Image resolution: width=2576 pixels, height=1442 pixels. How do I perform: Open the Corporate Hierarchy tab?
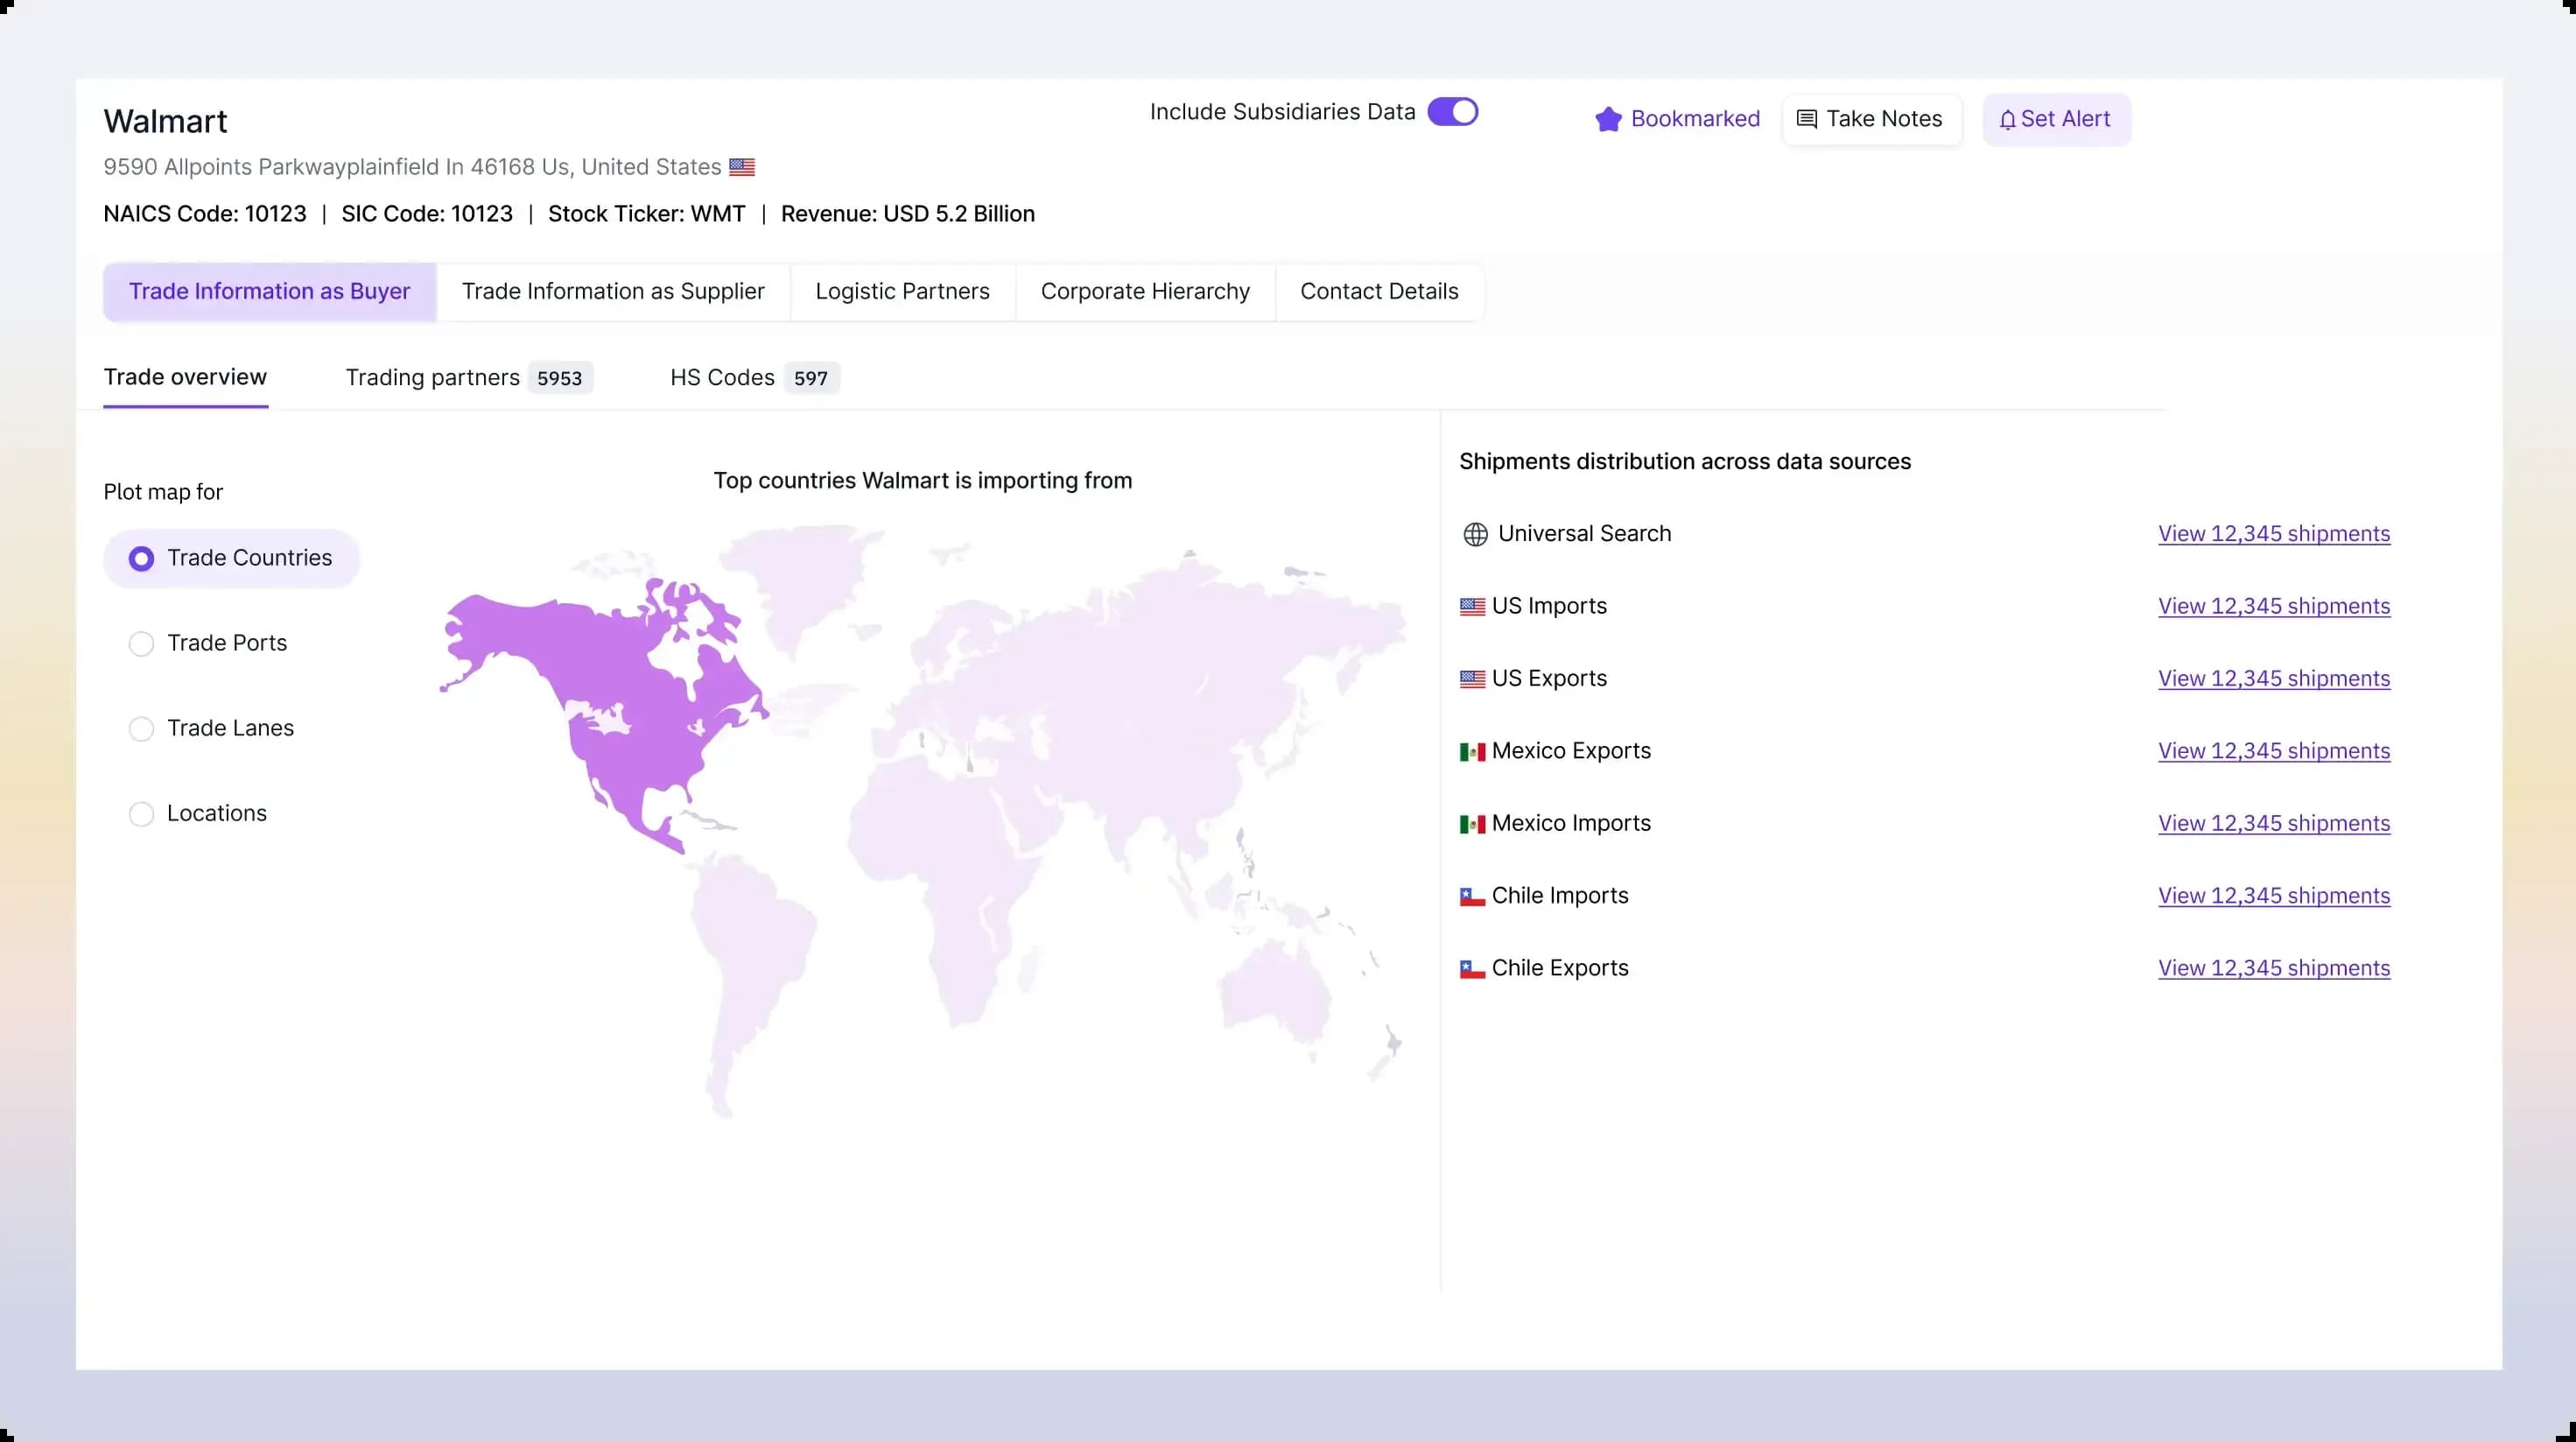point(1144,291)
